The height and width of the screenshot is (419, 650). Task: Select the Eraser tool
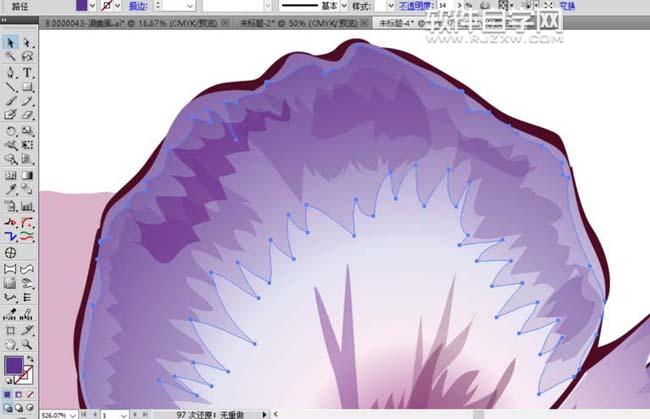27,115
